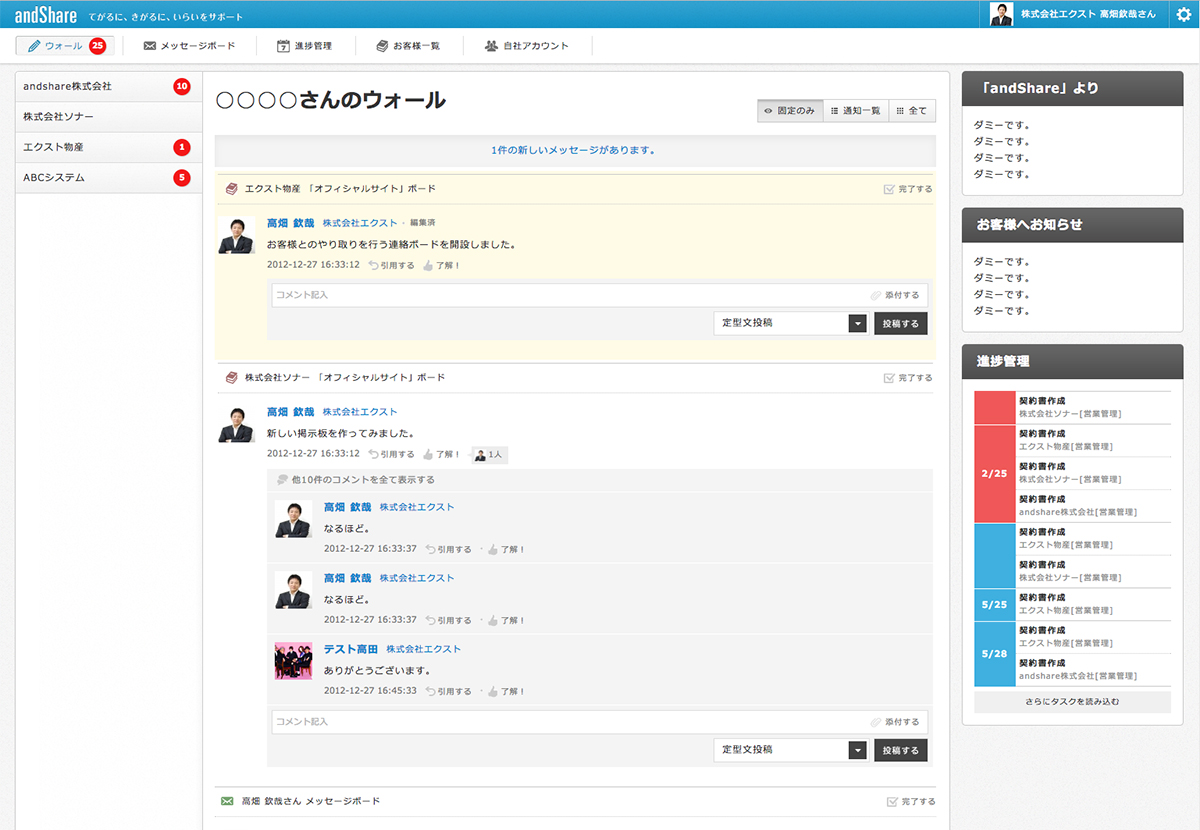Click the 1件の新しいメッセージ notification link
Screen dimensions: 1200x830
[574, 150]
